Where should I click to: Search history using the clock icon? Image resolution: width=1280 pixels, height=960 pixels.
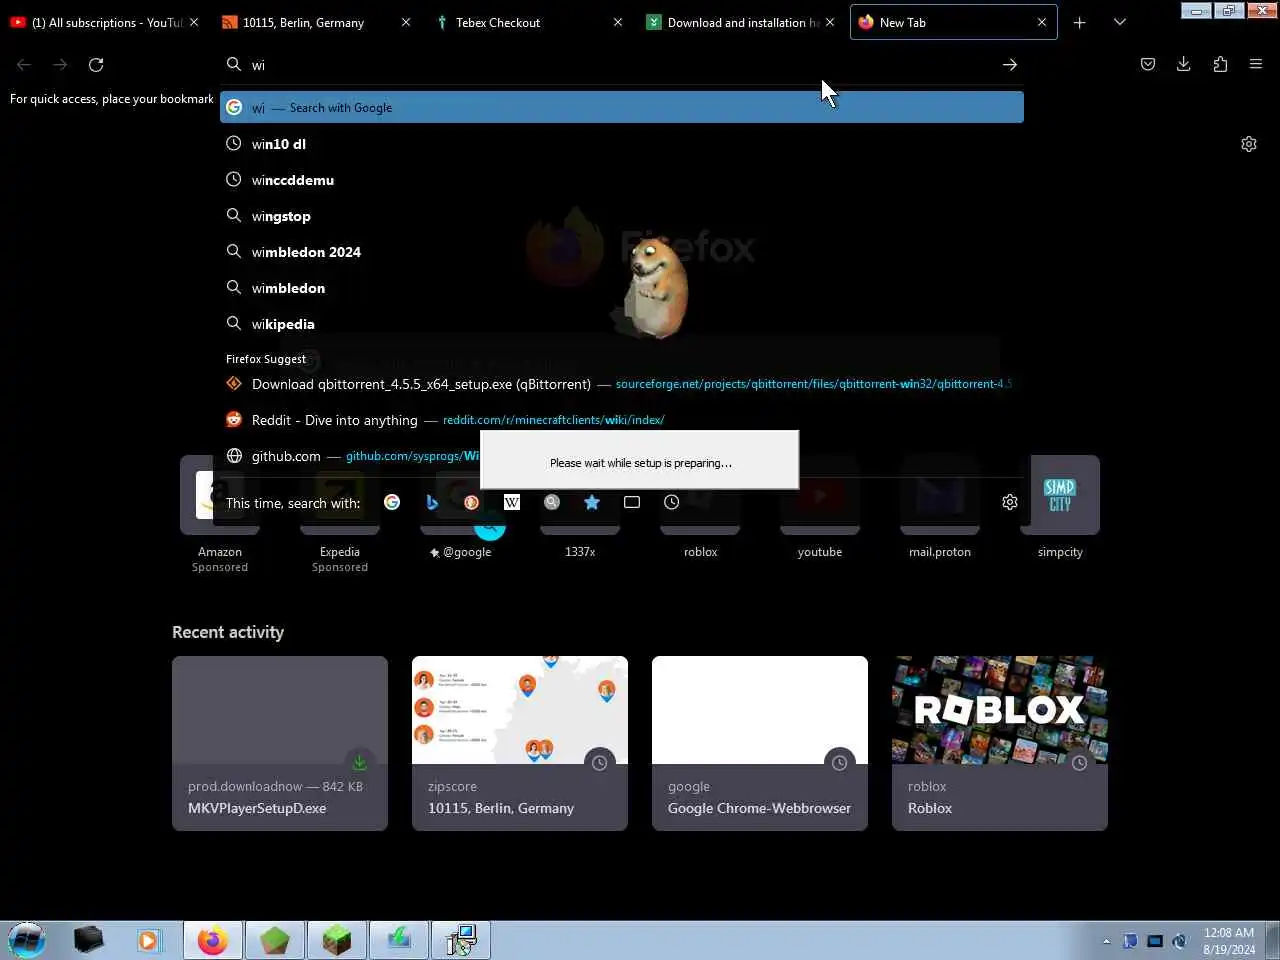coord(672,502)
